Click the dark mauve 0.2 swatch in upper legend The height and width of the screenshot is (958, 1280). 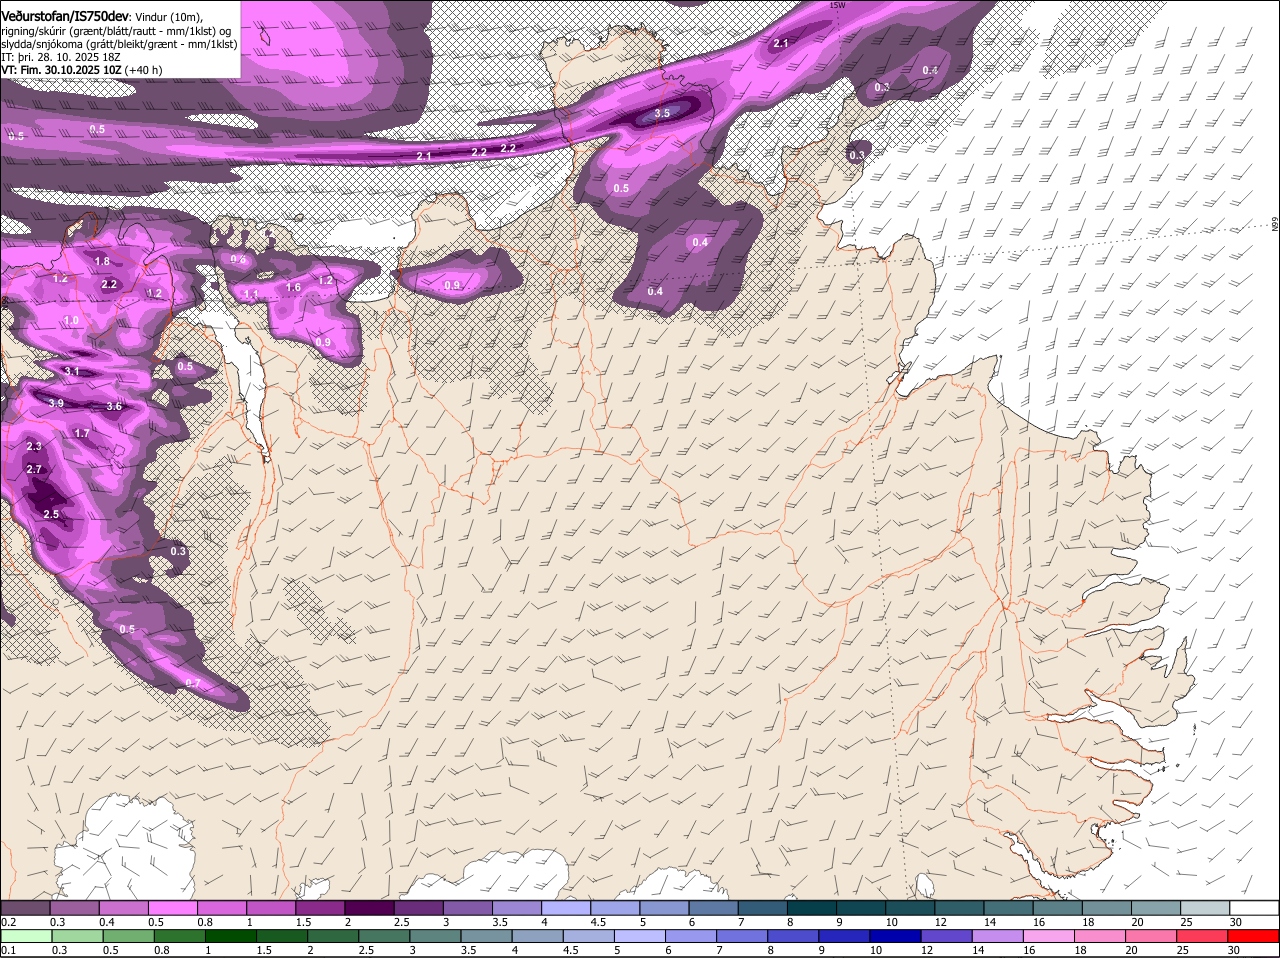coord(25,907)
